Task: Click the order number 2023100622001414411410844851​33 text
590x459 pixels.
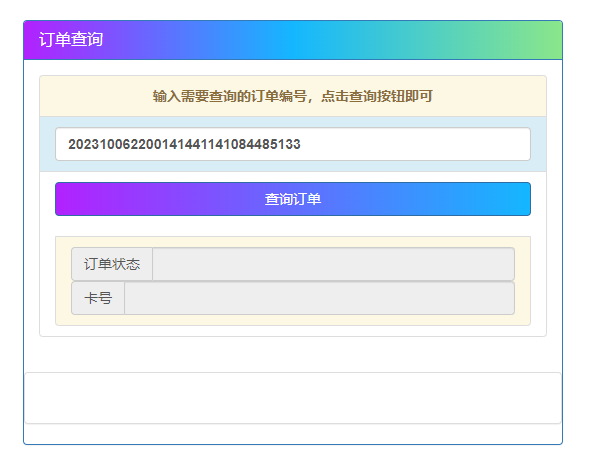Action: [x=184, y=144]
